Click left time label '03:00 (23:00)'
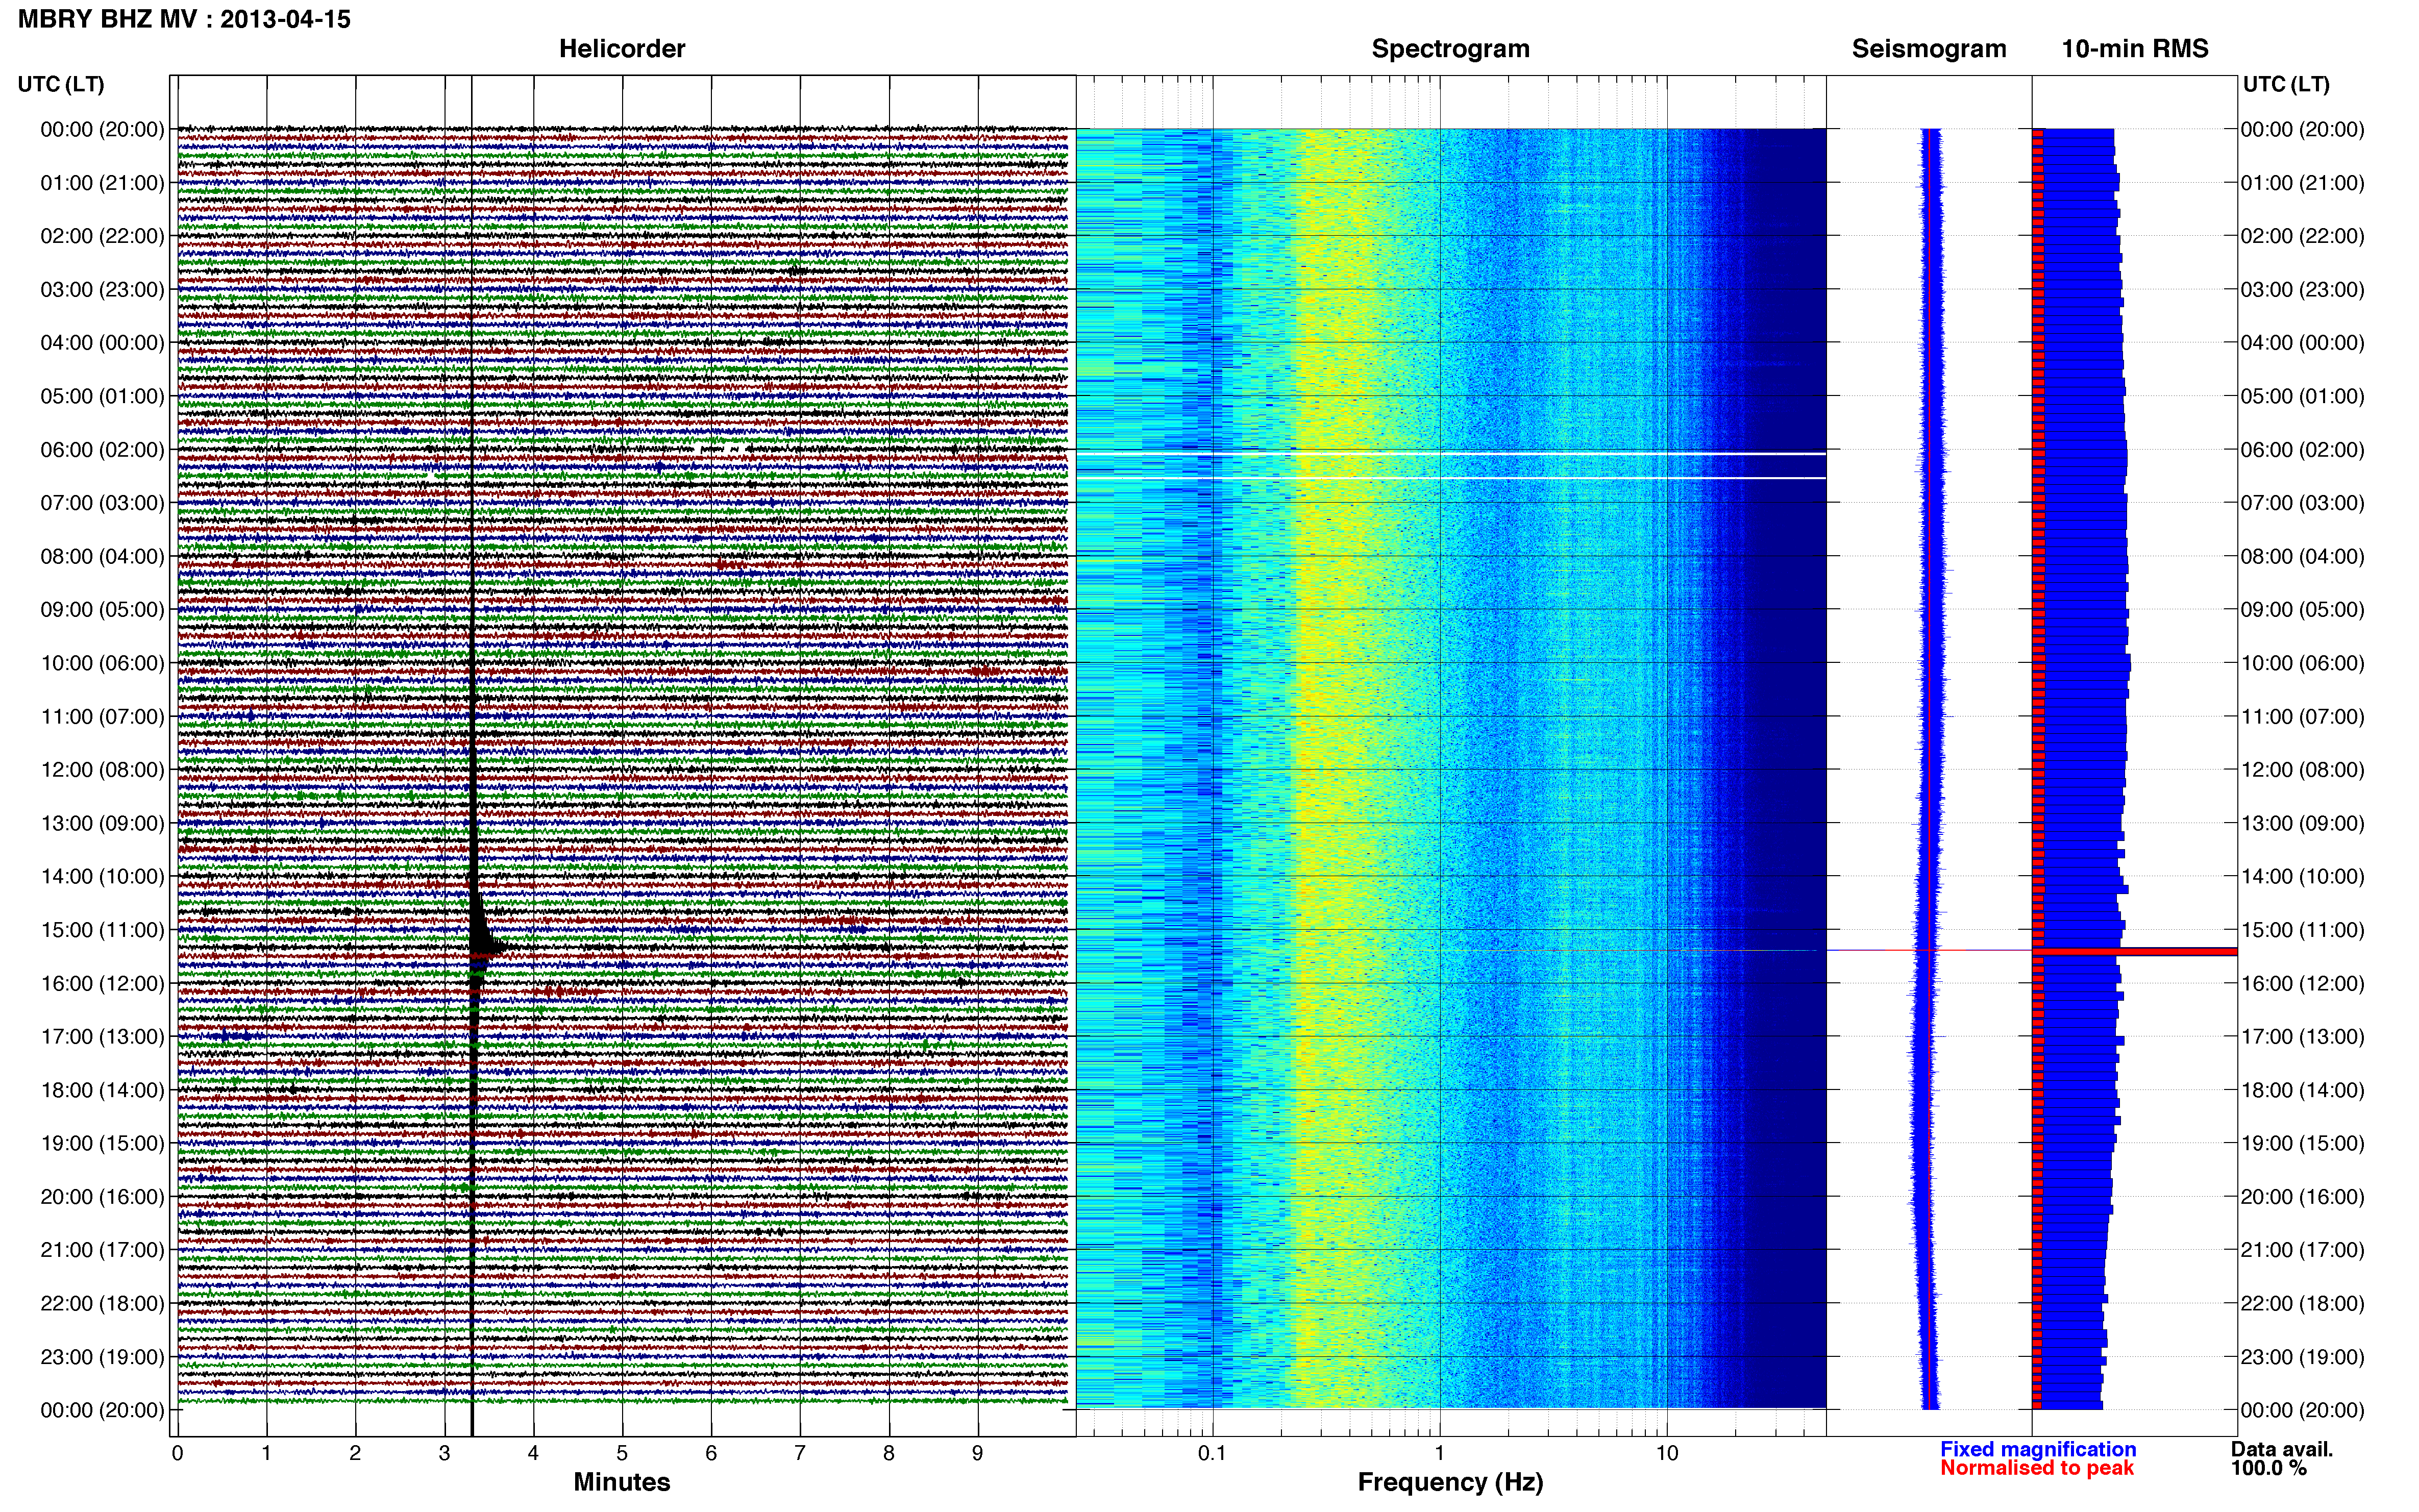The image size is (2419, 1512). coord(102,290)
